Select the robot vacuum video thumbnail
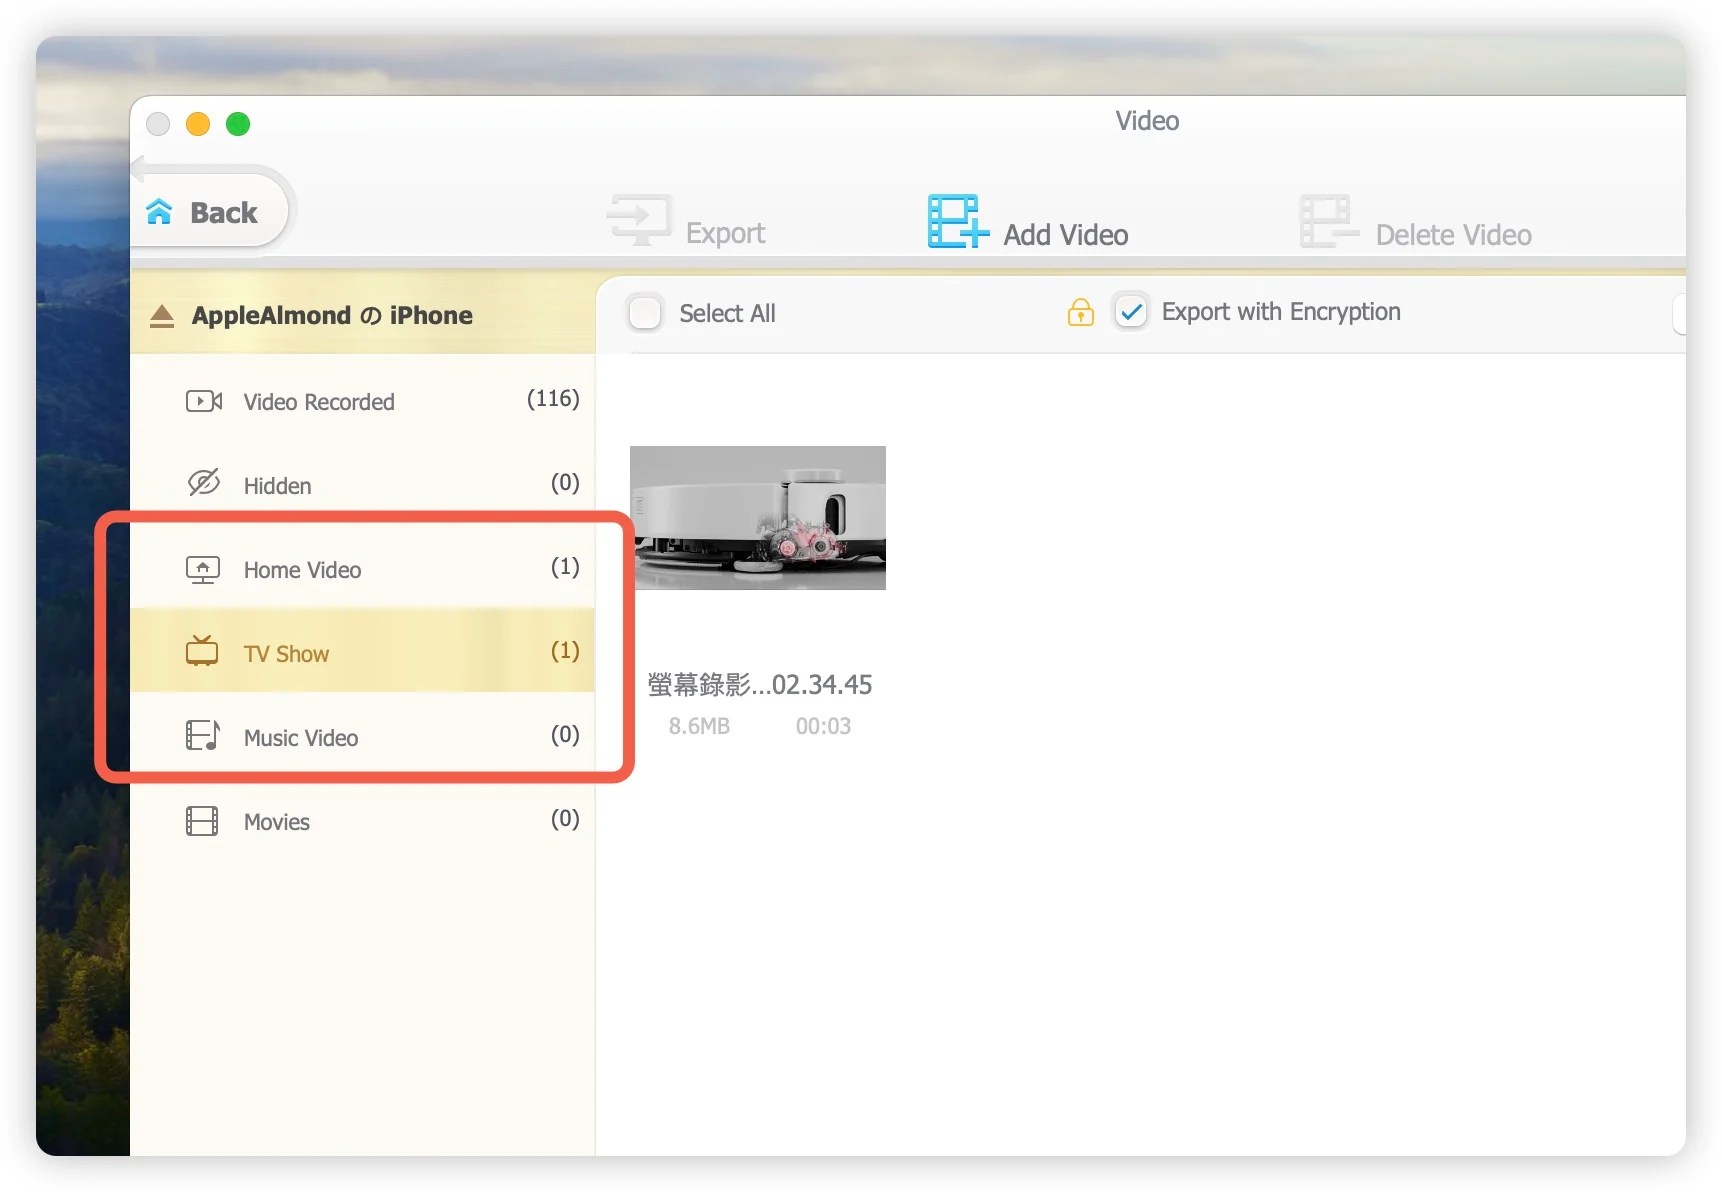The height and width of the screenshot is (1192, 1722). (758, 518)
